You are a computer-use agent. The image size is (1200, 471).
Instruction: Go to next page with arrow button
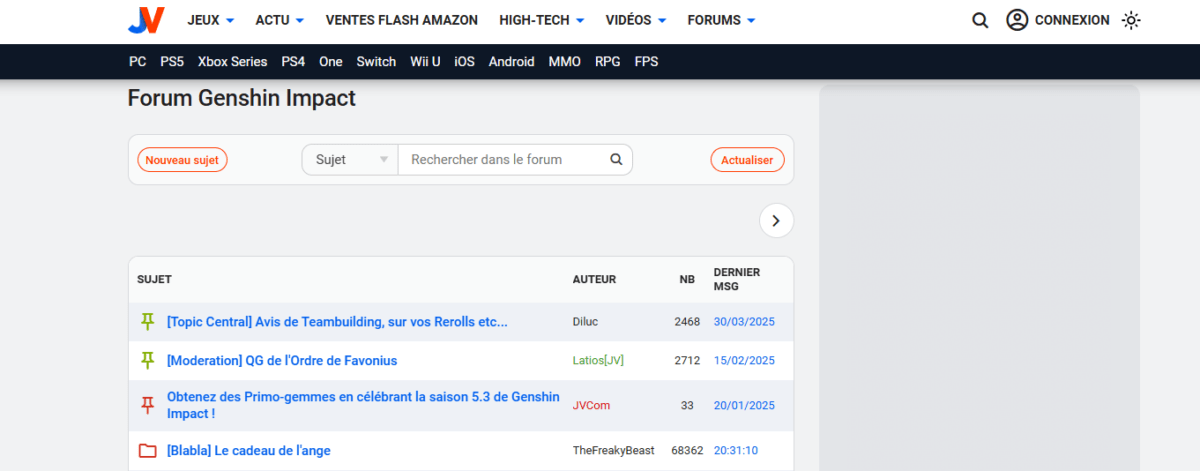coord(776,221)
